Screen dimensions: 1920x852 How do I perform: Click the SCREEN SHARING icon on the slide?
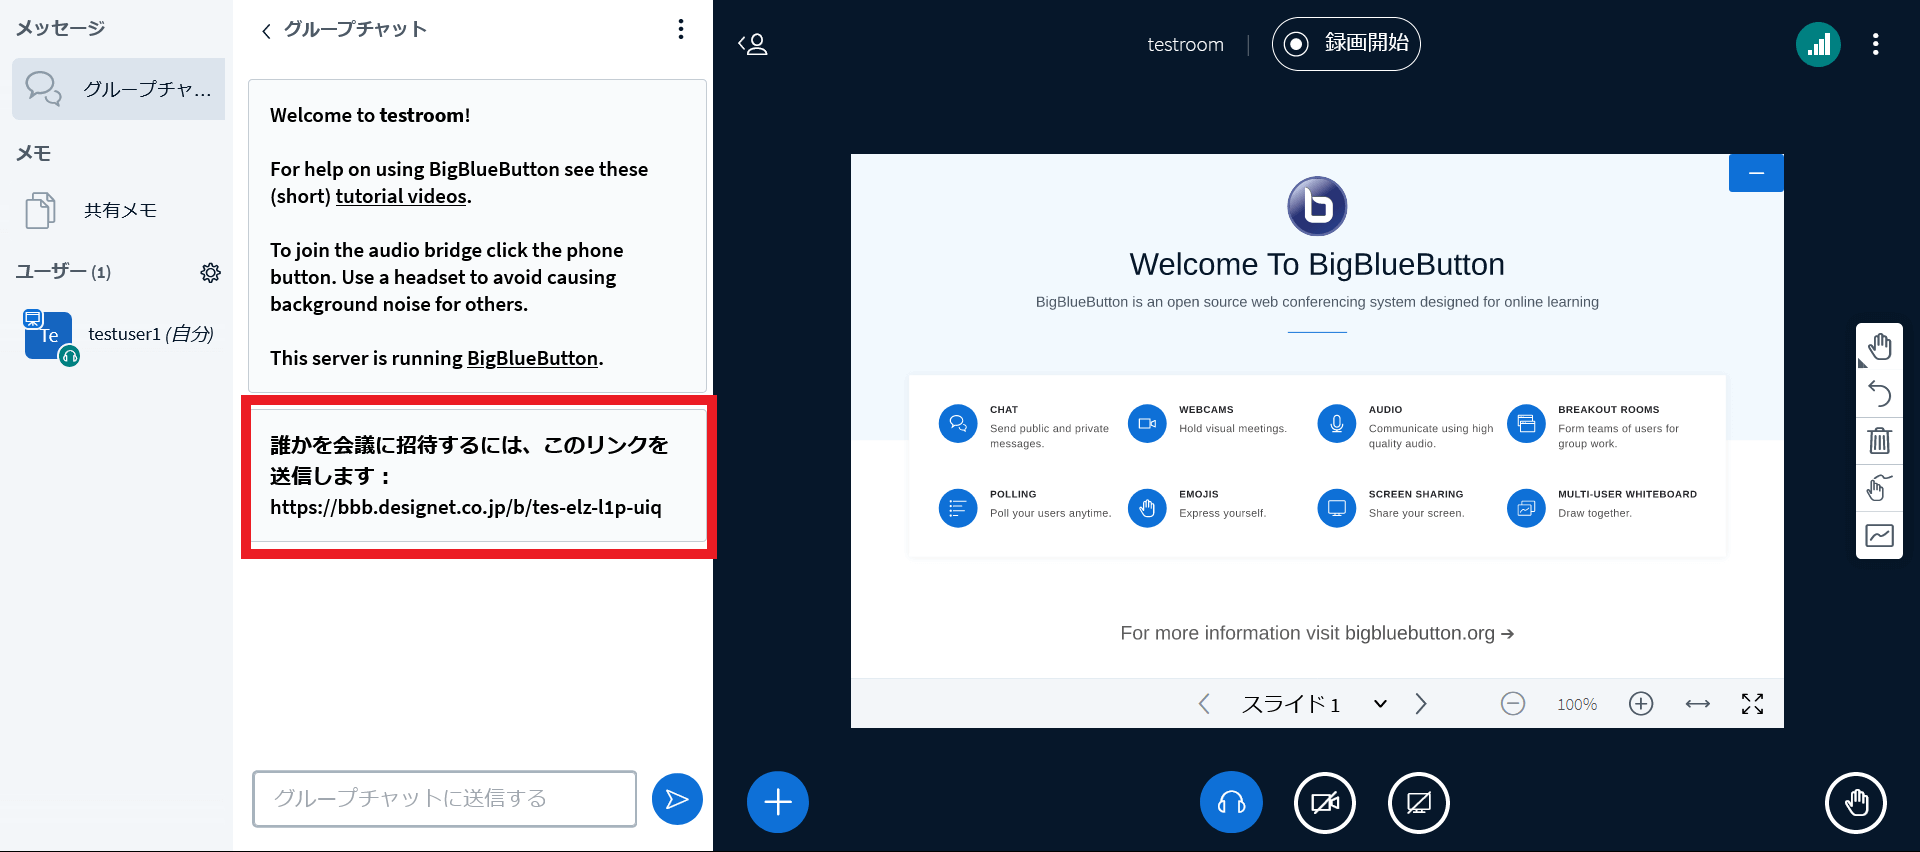click(x=1336, y=508)
